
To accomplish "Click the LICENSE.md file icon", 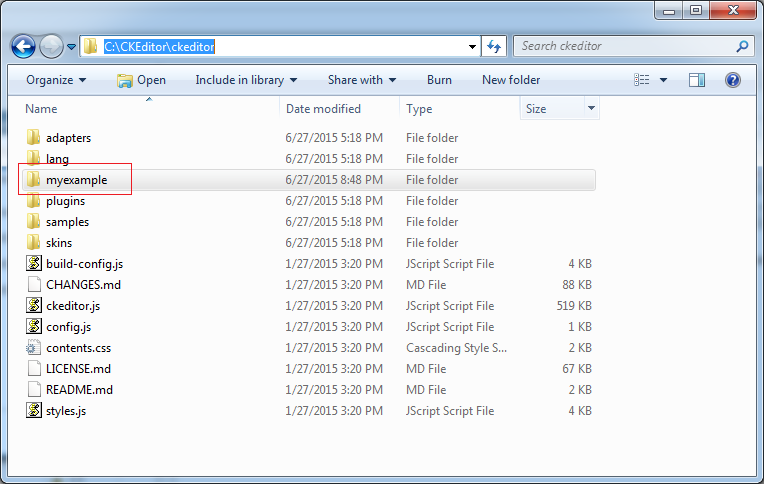I will [x=34, y=368].
